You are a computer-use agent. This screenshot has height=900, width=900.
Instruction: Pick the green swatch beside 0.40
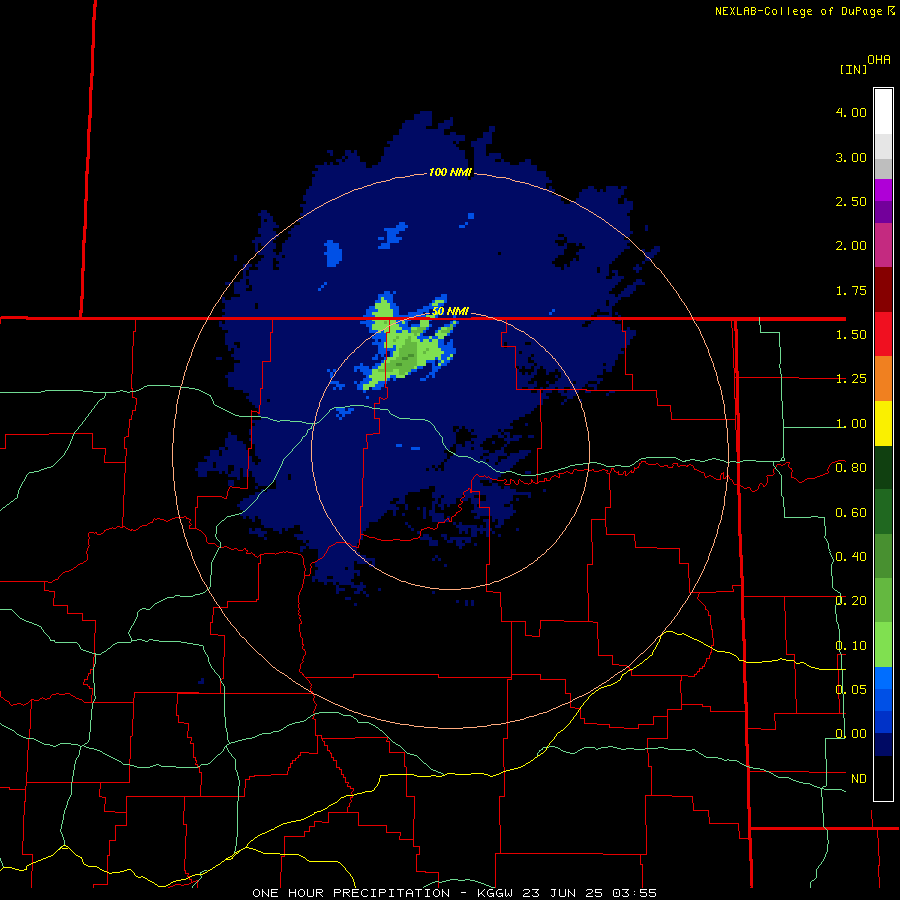(x=883, y=556)
